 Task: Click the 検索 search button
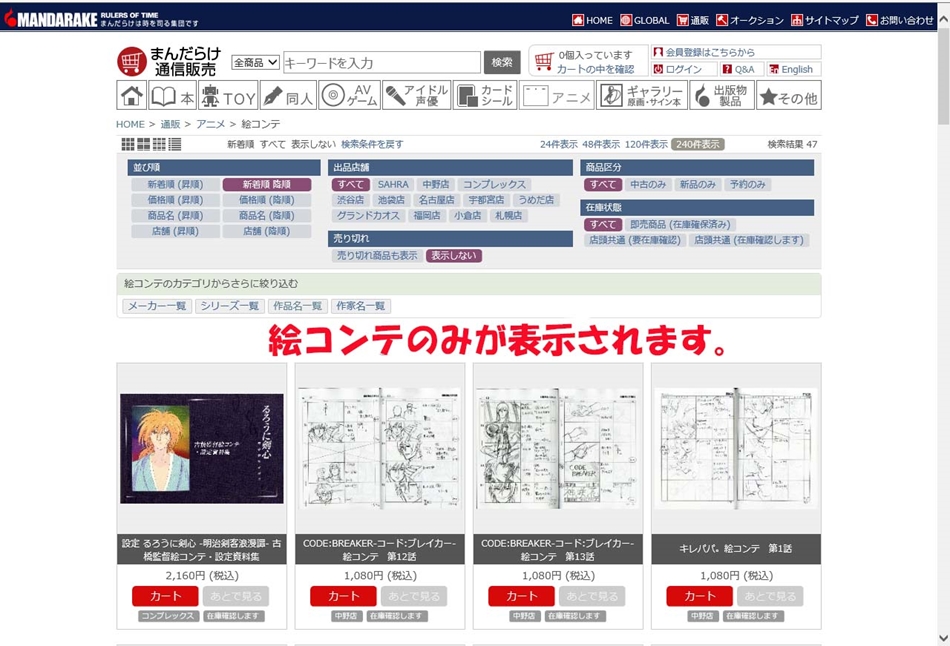click(x=502, y=62)
